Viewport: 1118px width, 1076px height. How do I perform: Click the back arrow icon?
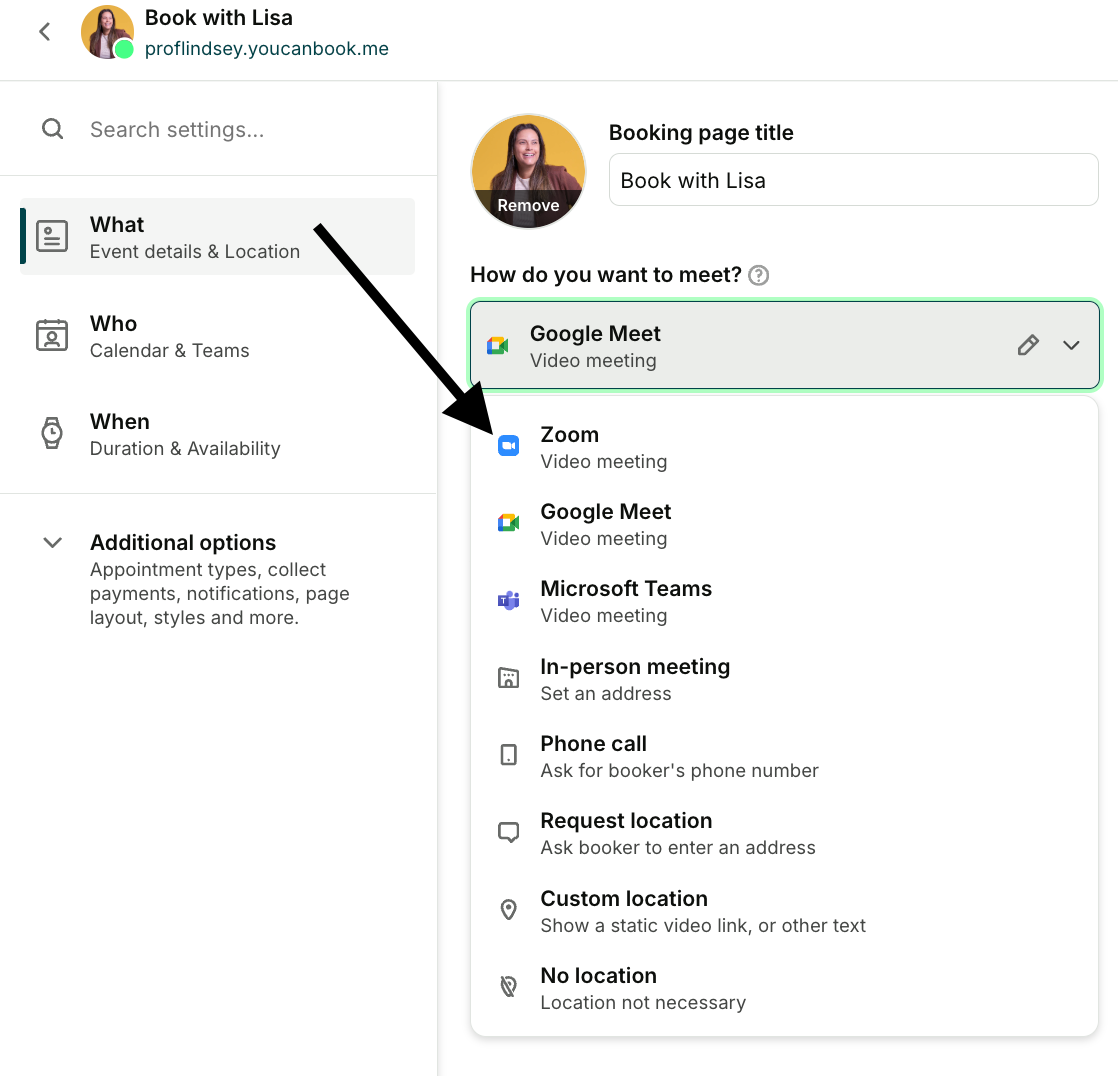click(x=45, y=31)
